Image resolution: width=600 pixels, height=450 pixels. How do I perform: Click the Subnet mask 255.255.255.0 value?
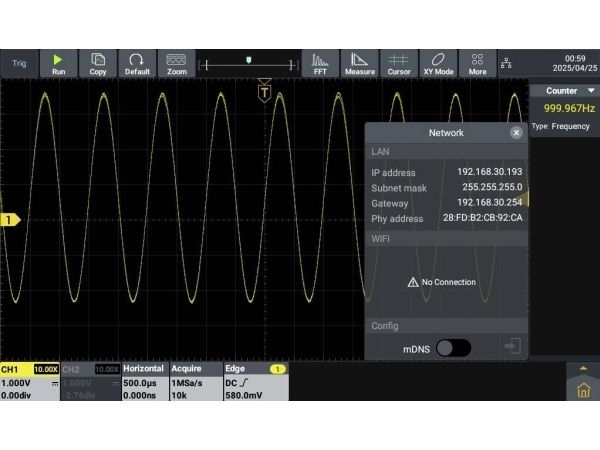click(492, 187)
